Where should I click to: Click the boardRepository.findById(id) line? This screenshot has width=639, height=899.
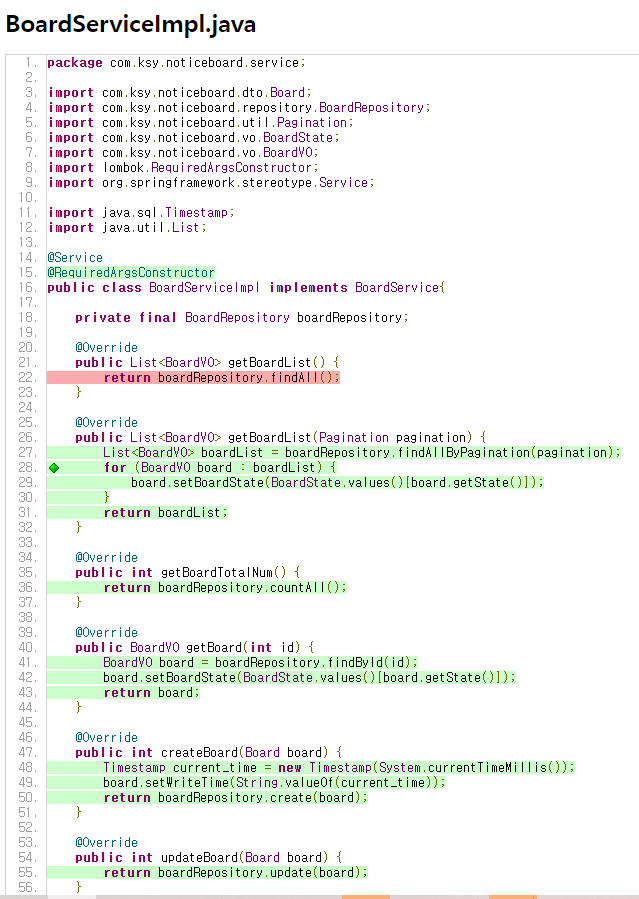pos(260,662)
